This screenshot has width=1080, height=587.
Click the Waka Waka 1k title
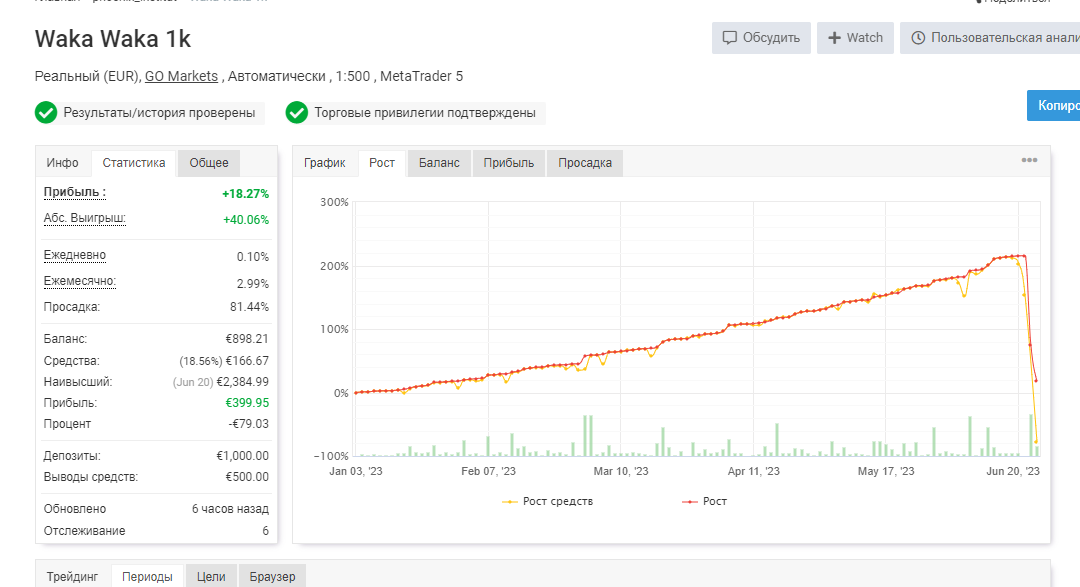[x=113, y=39]
